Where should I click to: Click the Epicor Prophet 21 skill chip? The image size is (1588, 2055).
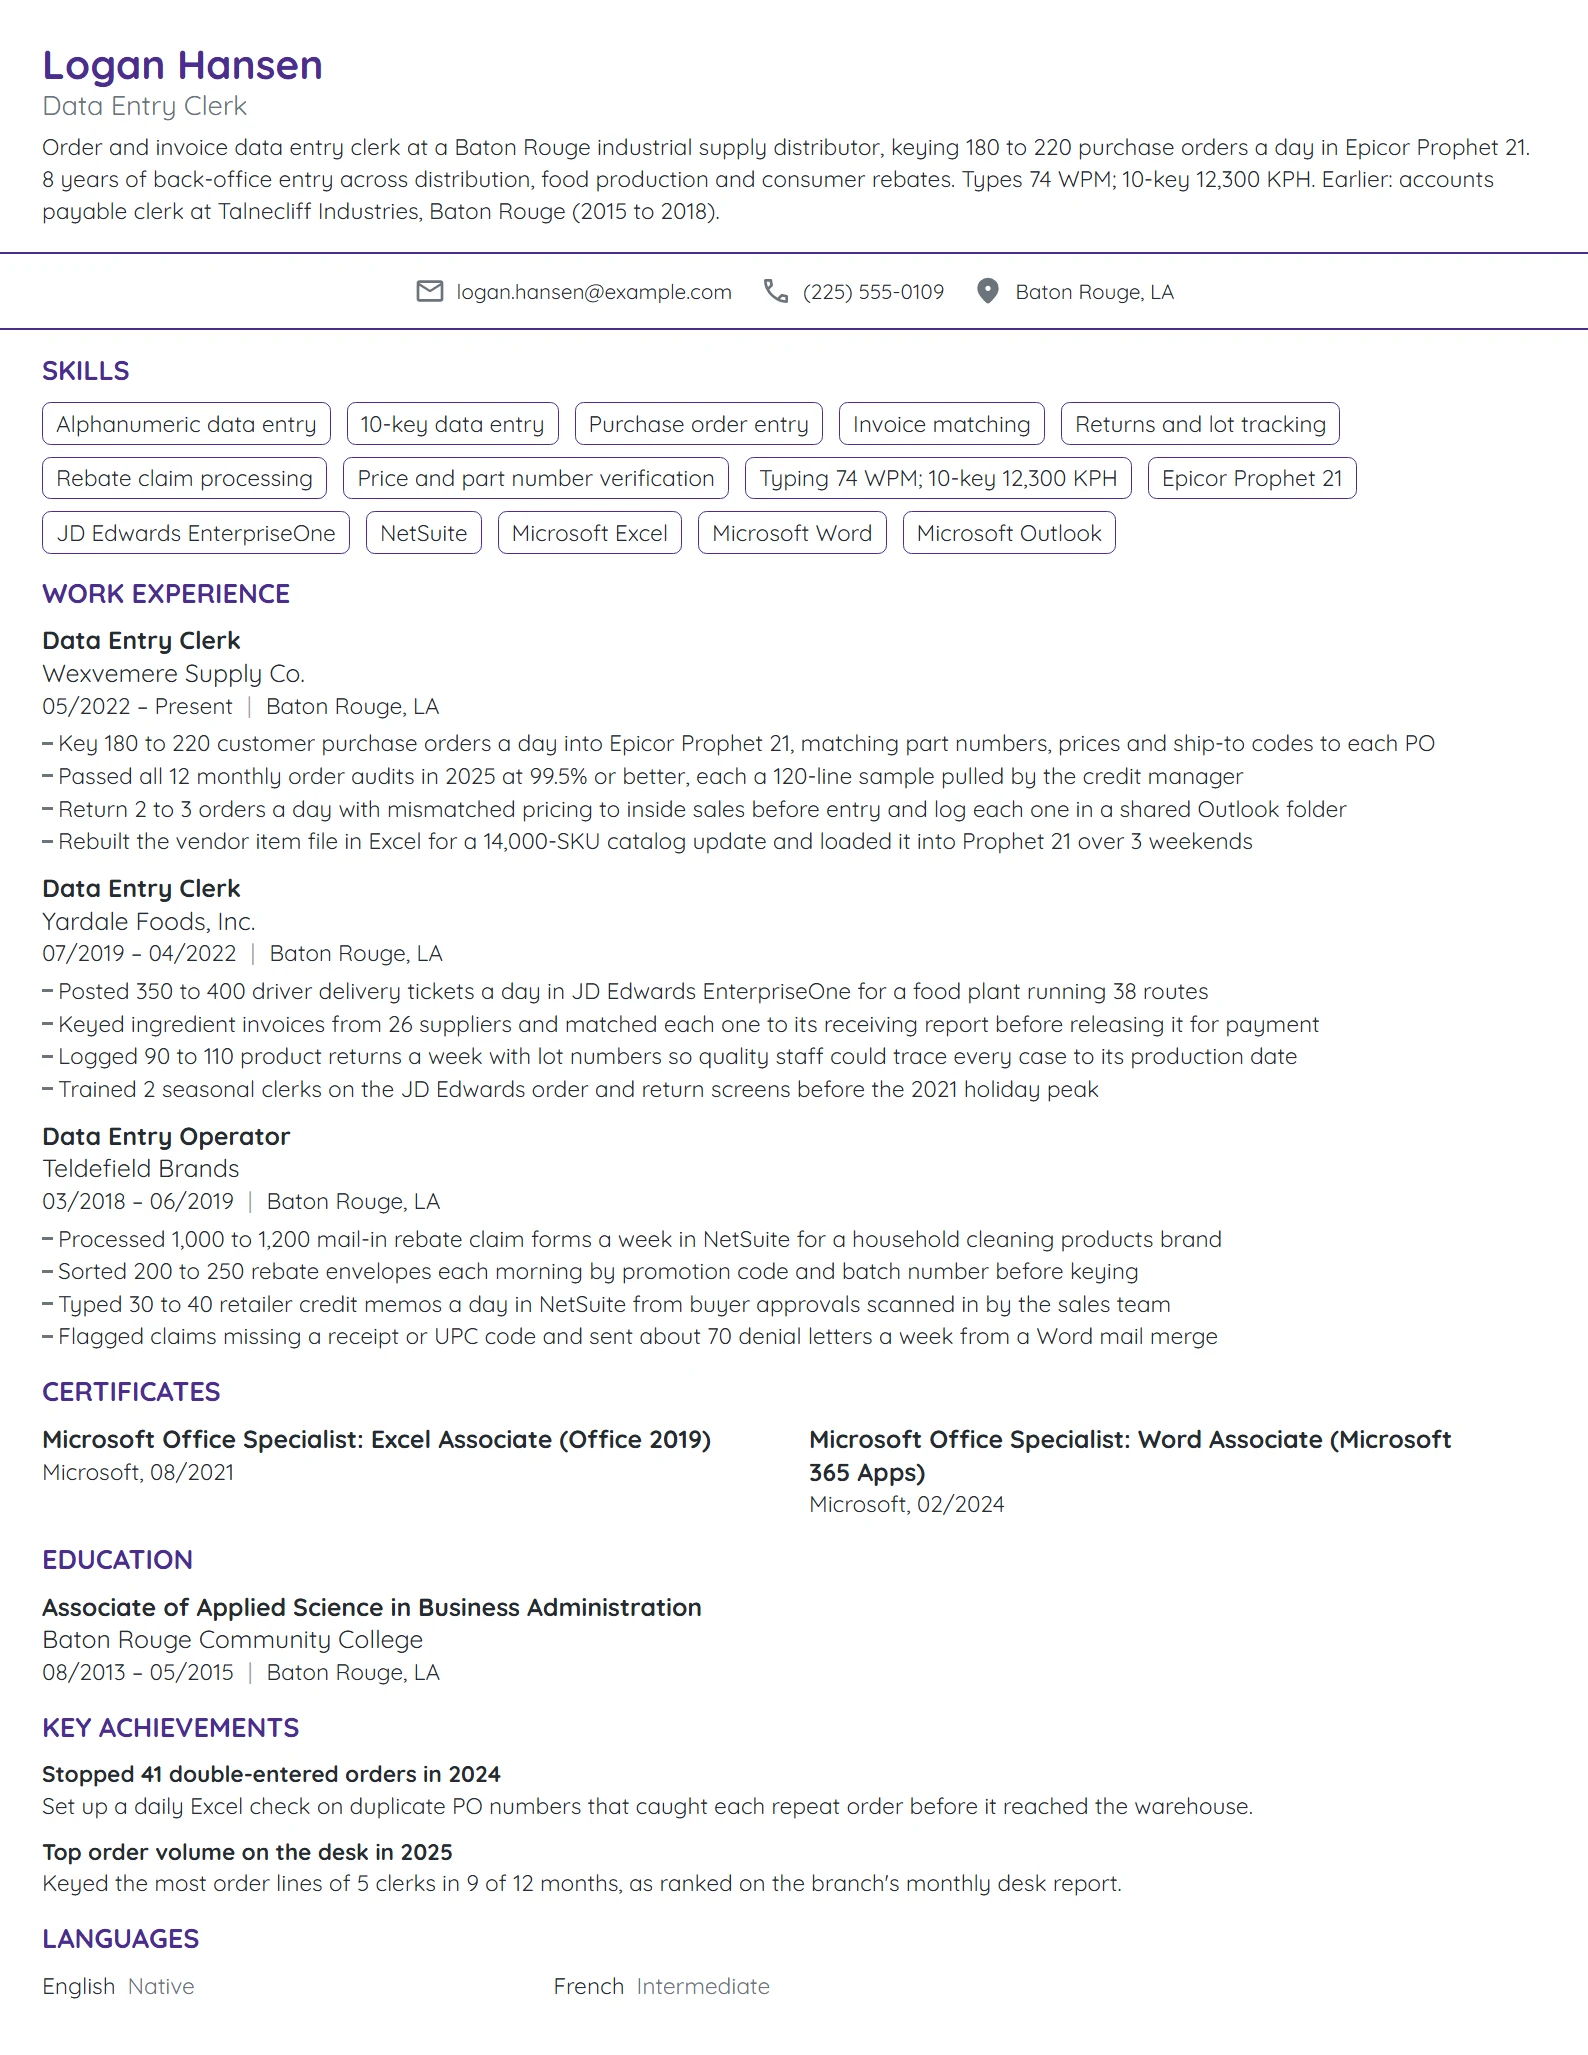1252,478
